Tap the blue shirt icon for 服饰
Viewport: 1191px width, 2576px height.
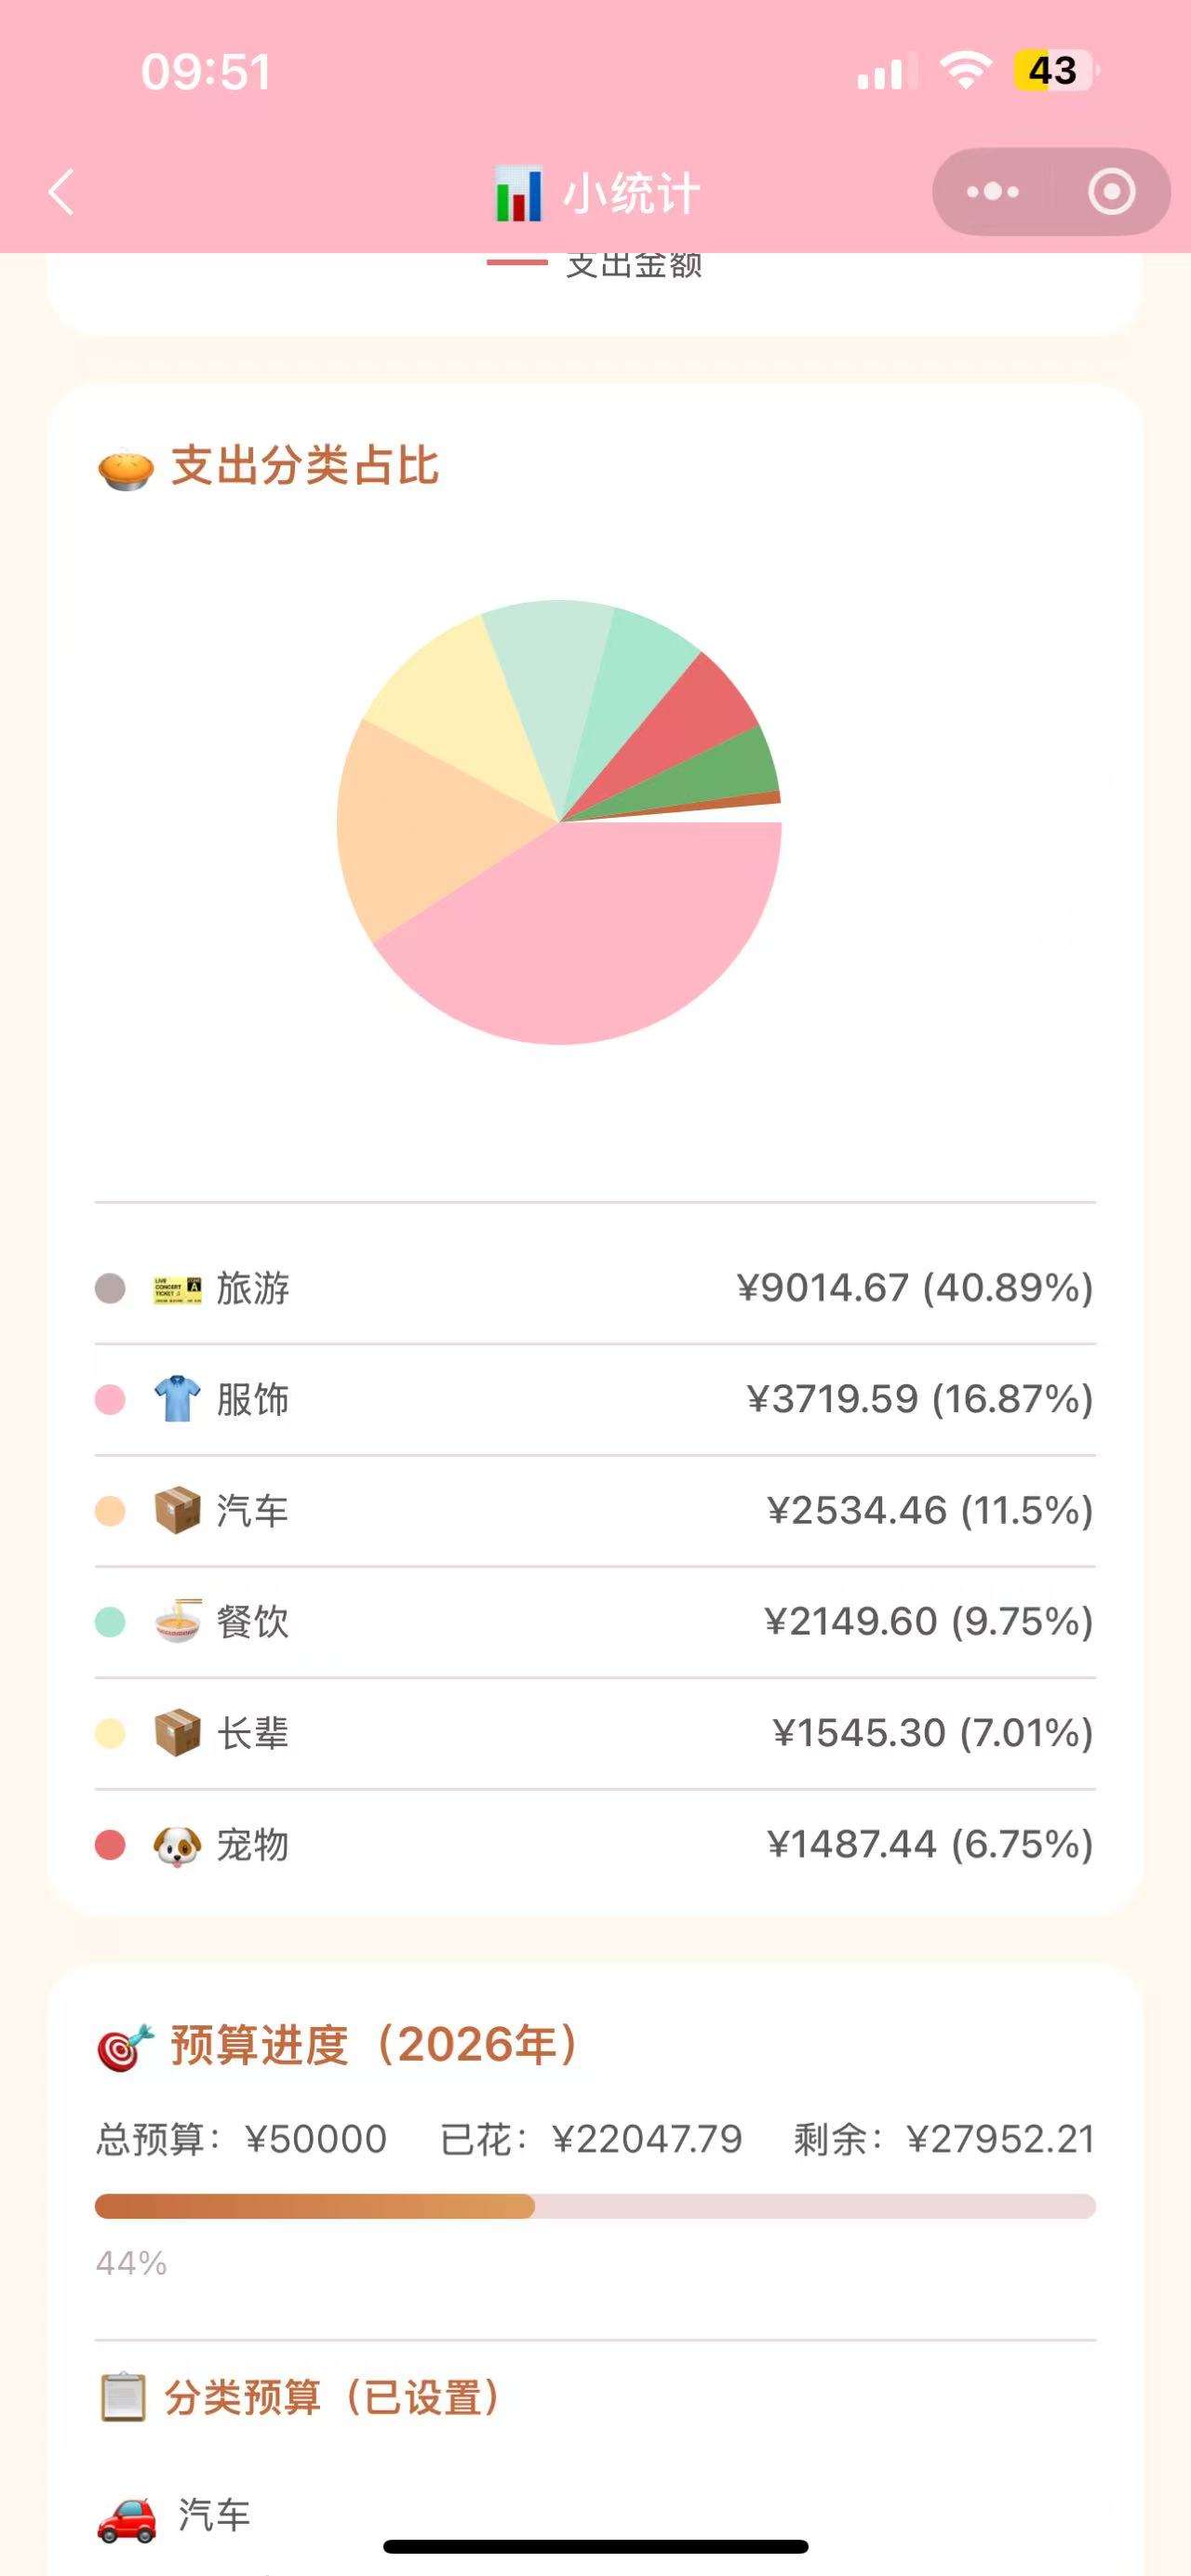pyautogui.click(x=177, y=1399)
